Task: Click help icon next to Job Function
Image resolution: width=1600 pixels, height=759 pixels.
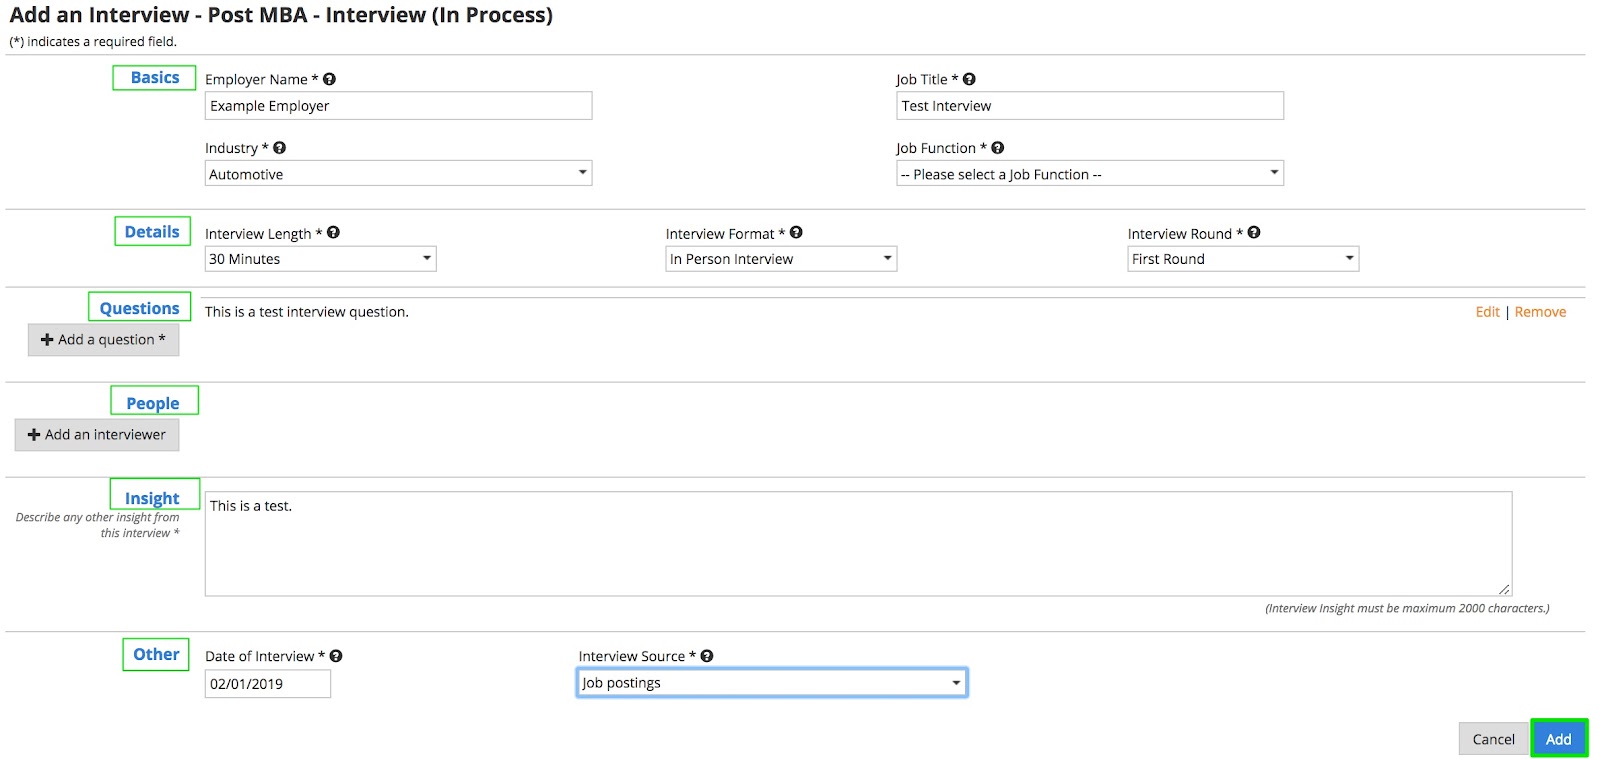Action: click(998, 148)
